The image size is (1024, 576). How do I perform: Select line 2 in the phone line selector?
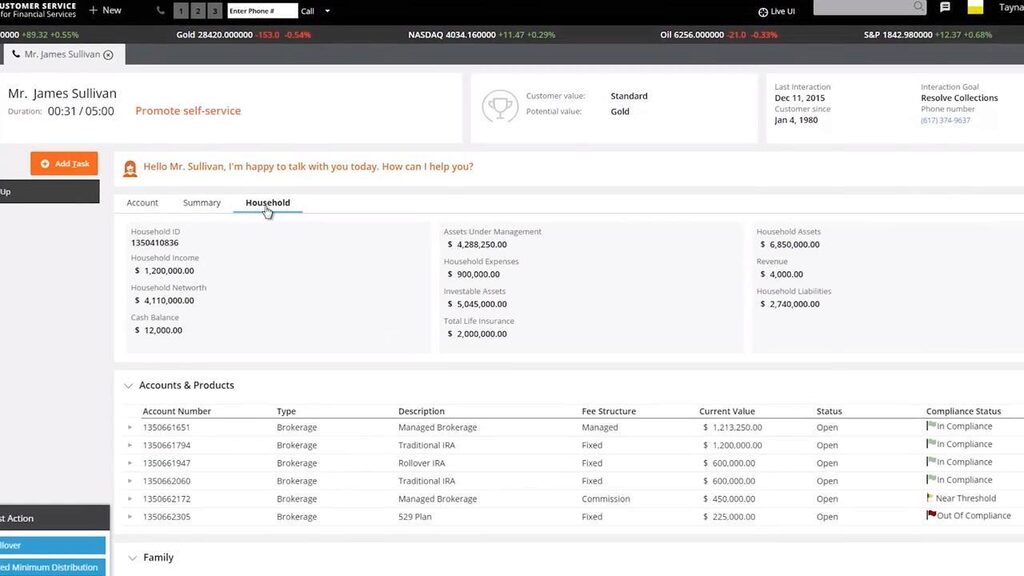[195, 10]
